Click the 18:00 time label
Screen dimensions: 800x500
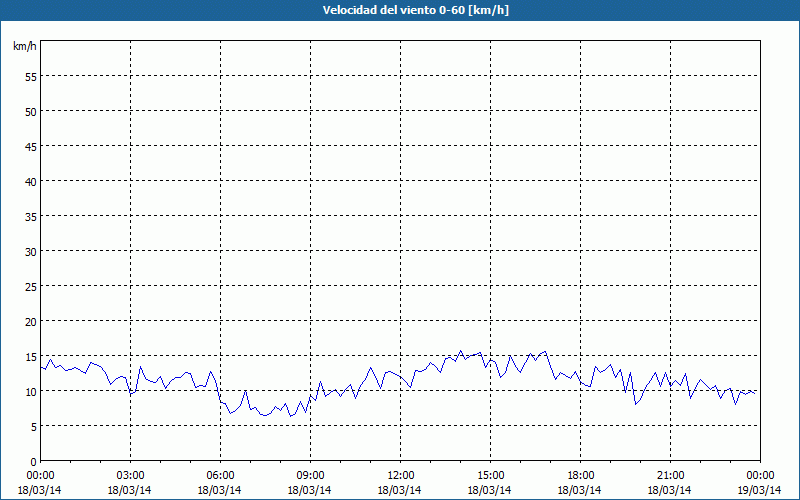point(580,476)
